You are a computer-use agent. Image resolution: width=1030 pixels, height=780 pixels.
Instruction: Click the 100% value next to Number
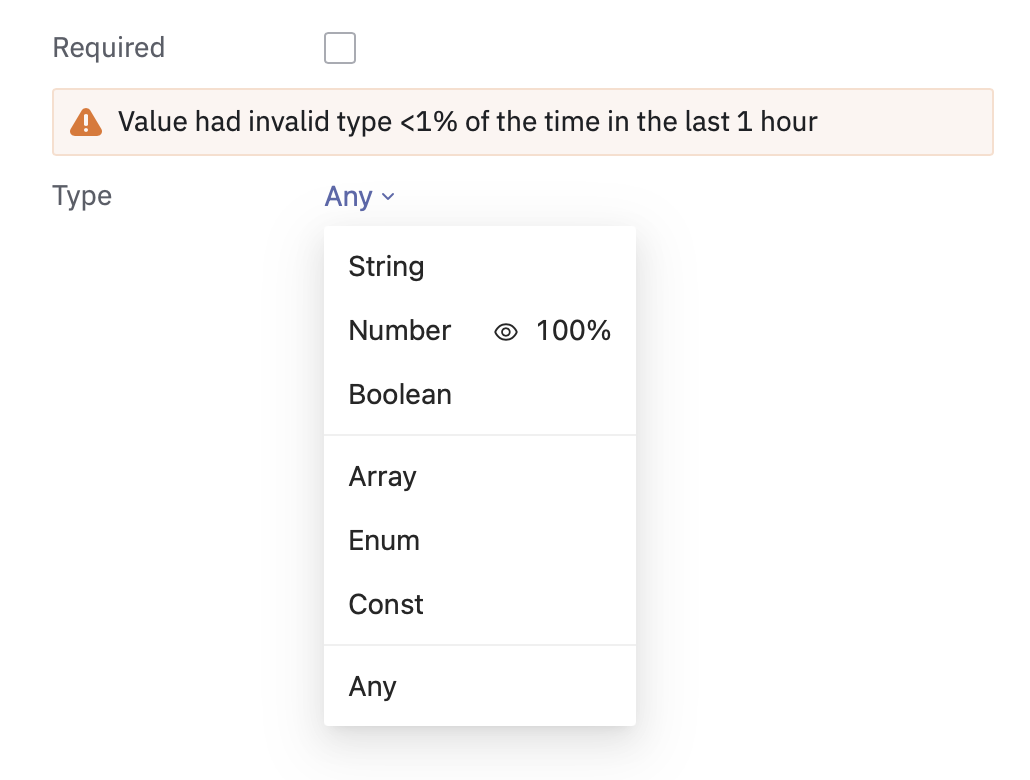tap(573, 331)
